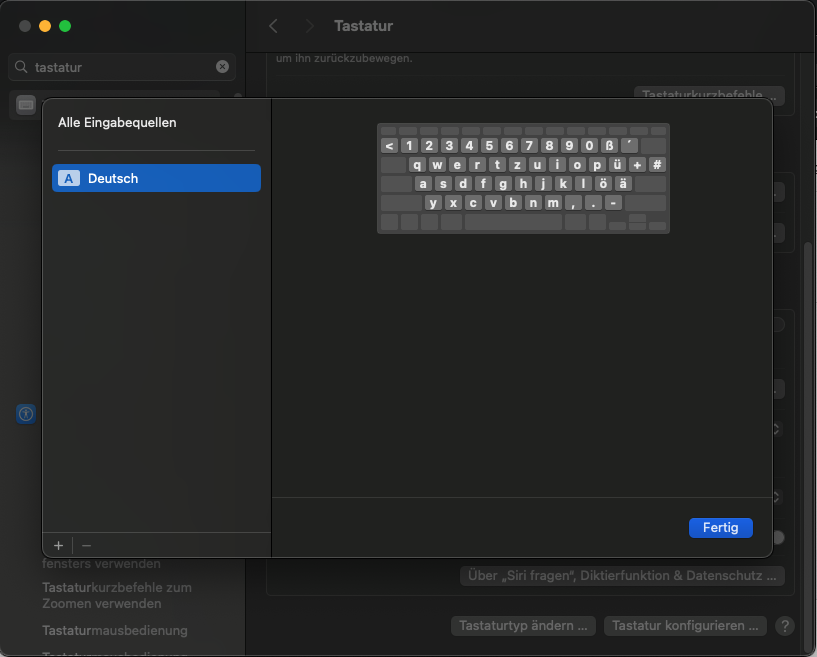Open help with the question mark button

pyautogui.click(x=785, y=626)
